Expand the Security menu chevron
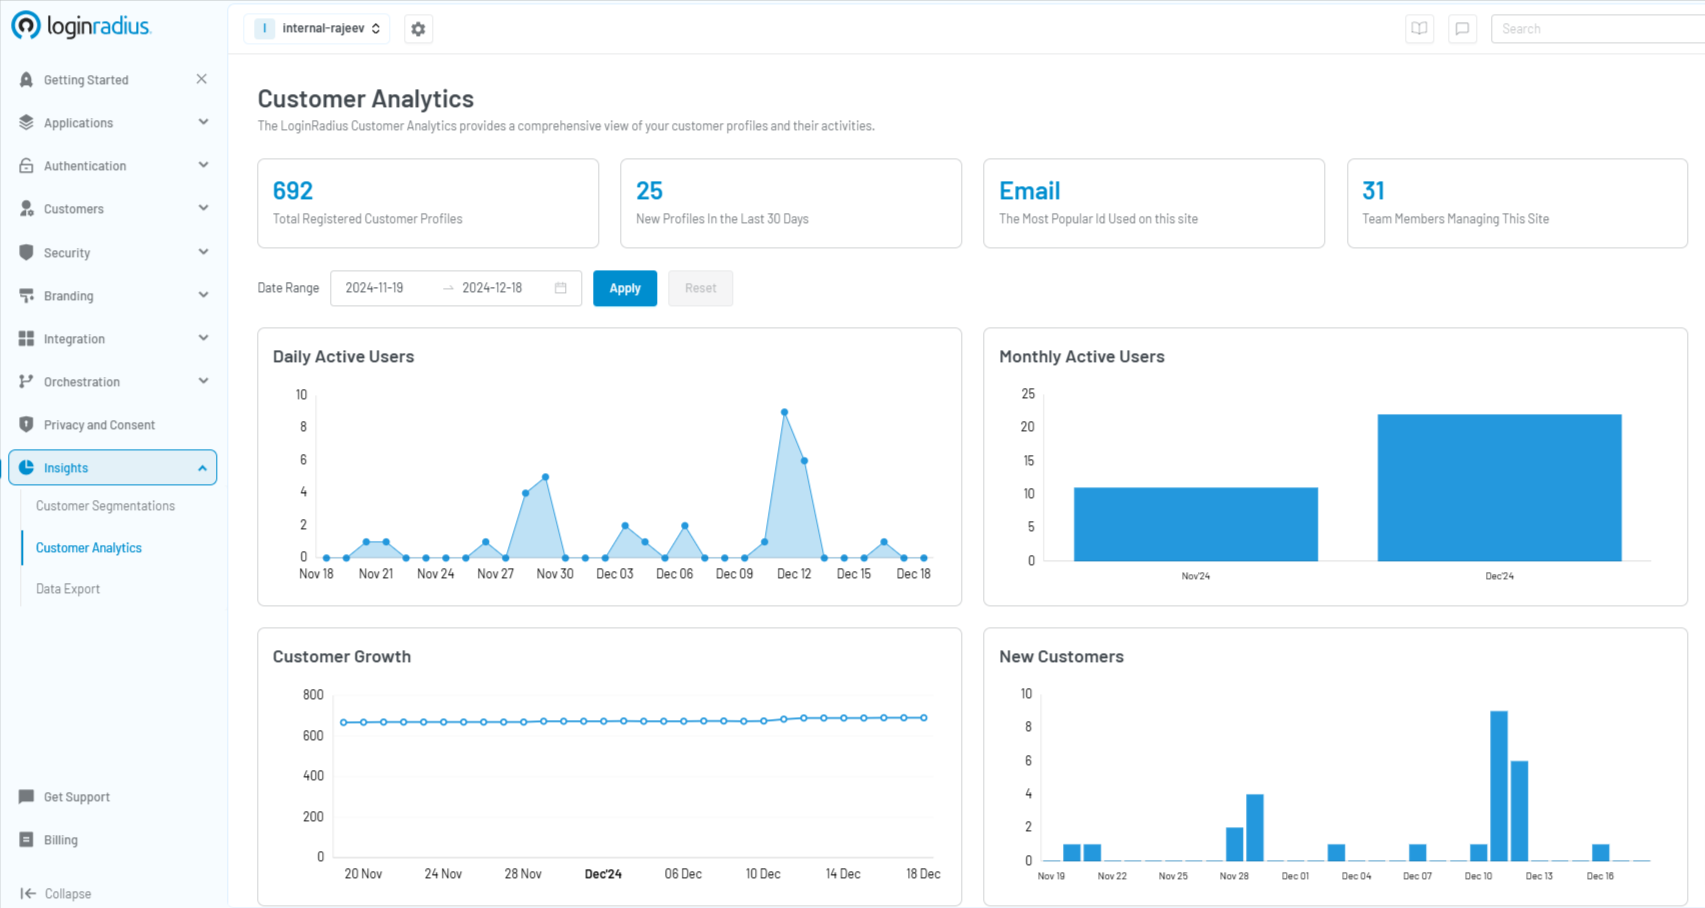This screenshot has height=908, width=1705. (x=203, y=252)
